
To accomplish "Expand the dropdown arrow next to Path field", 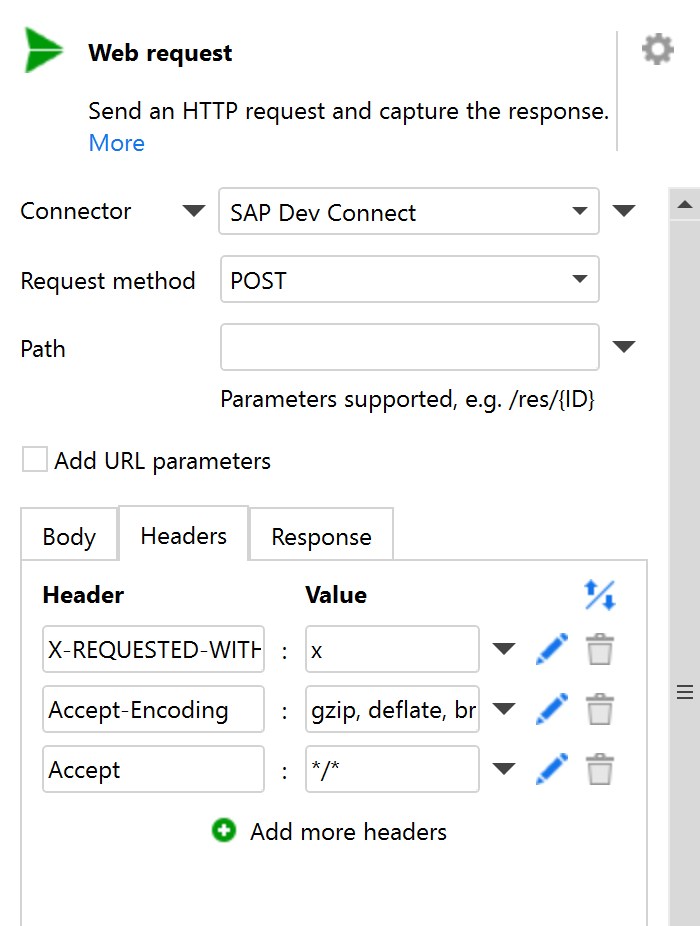I will pyautogui.click(x=624, y=346).
